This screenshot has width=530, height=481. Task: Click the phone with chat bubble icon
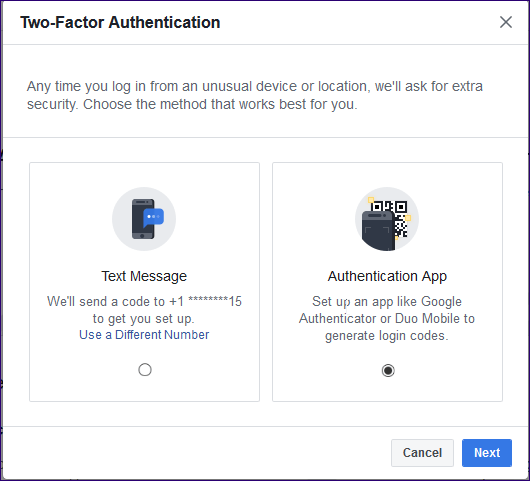[x=144, y=219]
